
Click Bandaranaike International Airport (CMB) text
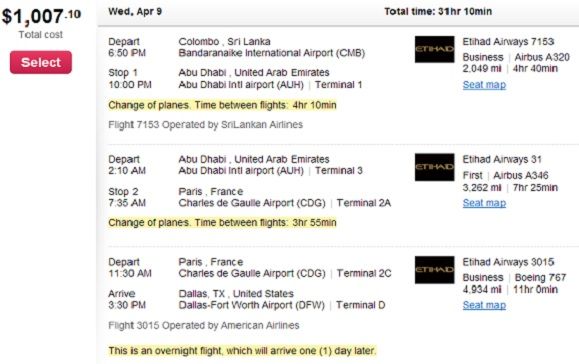[x=271, y=53]
